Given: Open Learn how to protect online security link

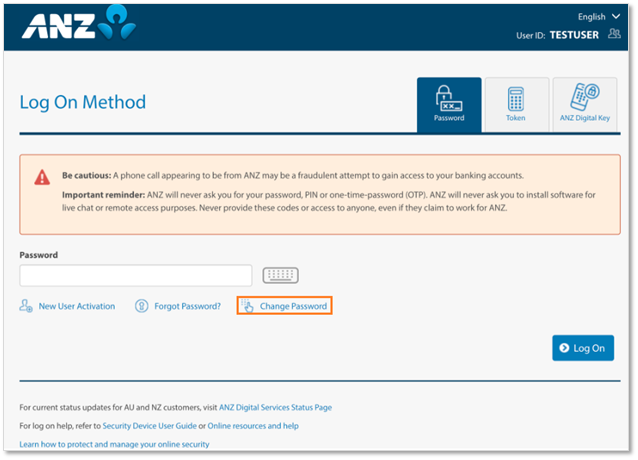Looking at the screenshot, I should (x=114, y=444).
